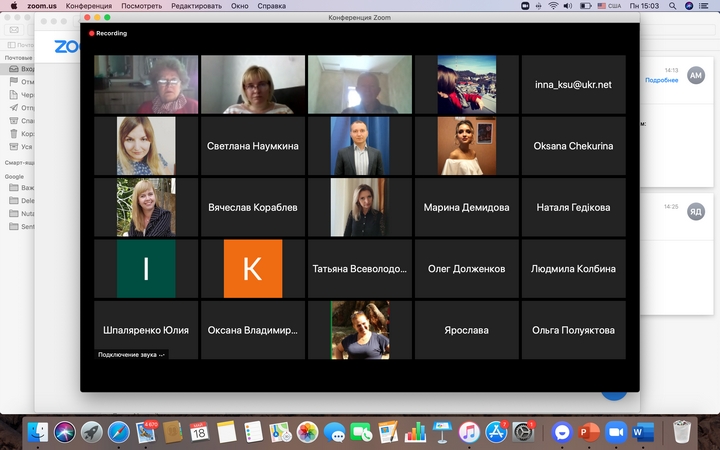Click the Wi-Fi status icon

[x=553, y=6]
